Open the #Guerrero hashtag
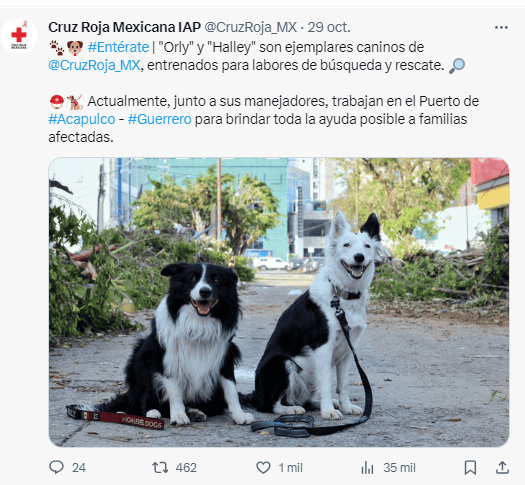Screen dimensions: 525x485 [159, 119]
